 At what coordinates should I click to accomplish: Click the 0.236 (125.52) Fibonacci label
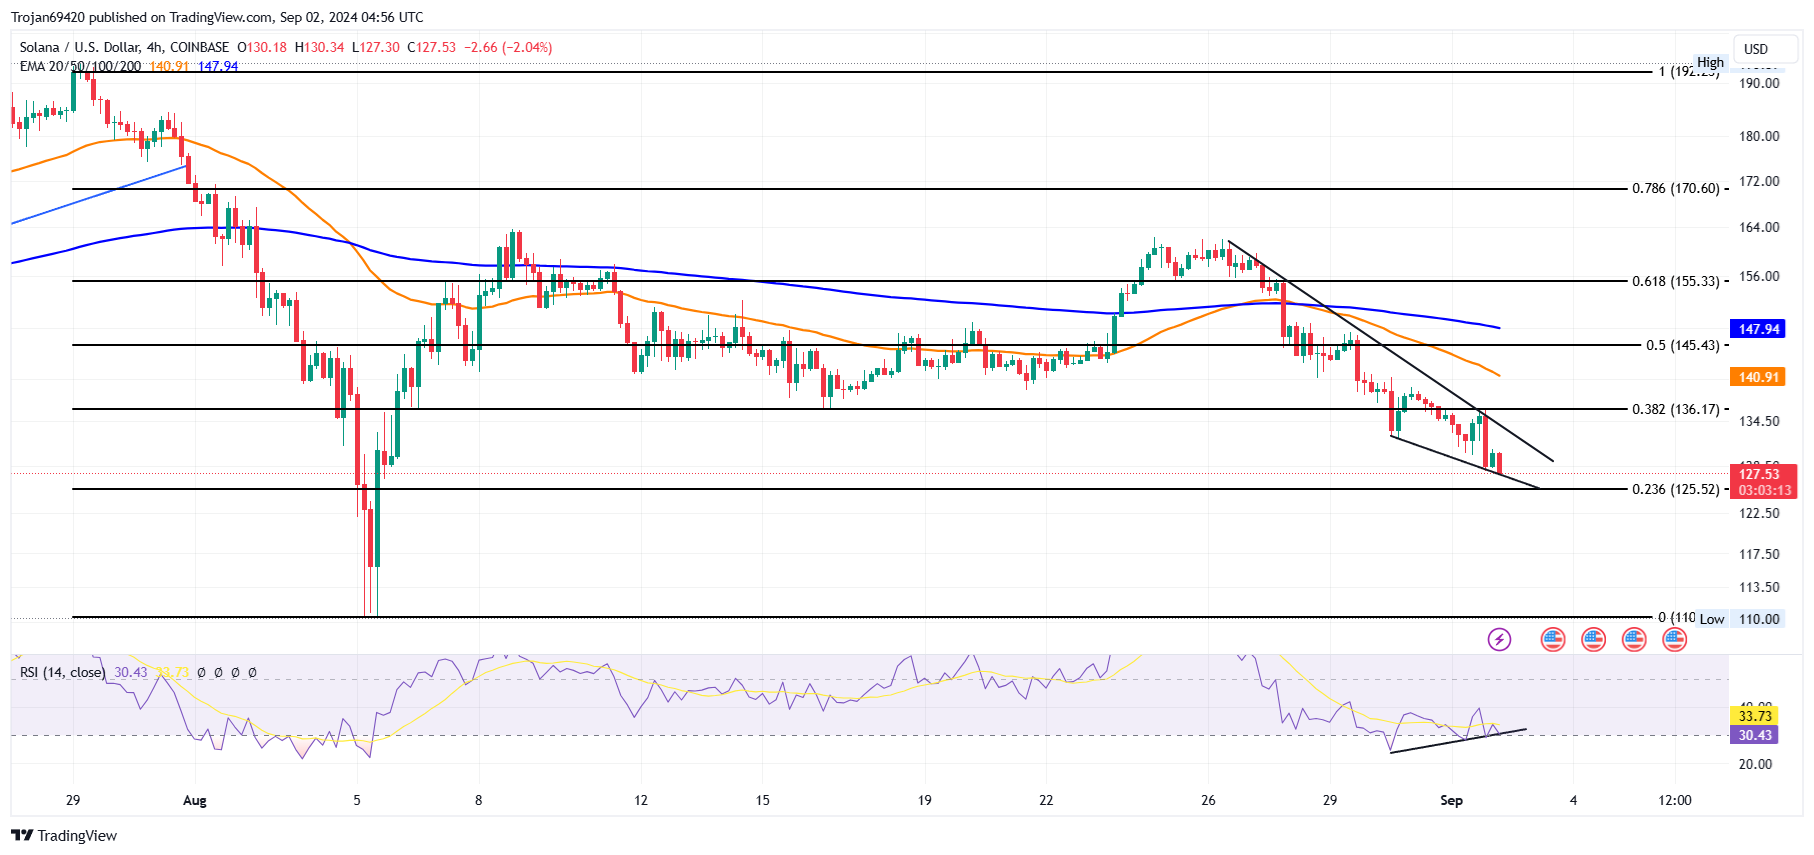(x=1676, y=489)
